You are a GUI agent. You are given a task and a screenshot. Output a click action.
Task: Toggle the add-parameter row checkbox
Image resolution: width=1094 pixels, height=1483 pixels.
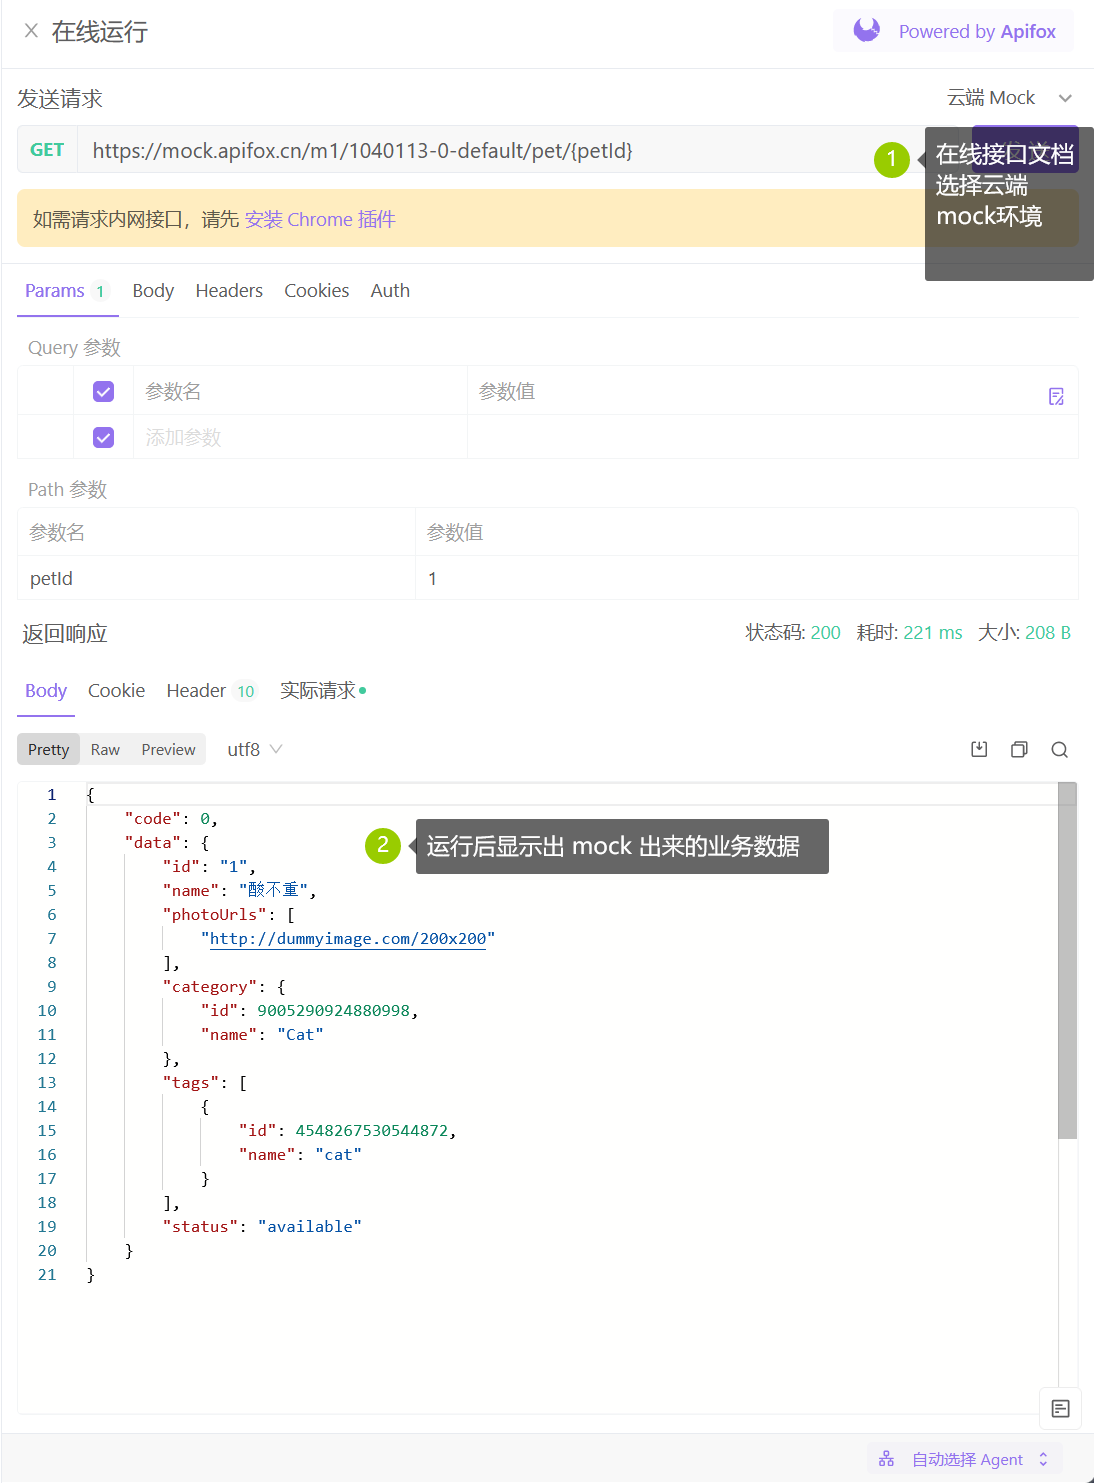103,437
